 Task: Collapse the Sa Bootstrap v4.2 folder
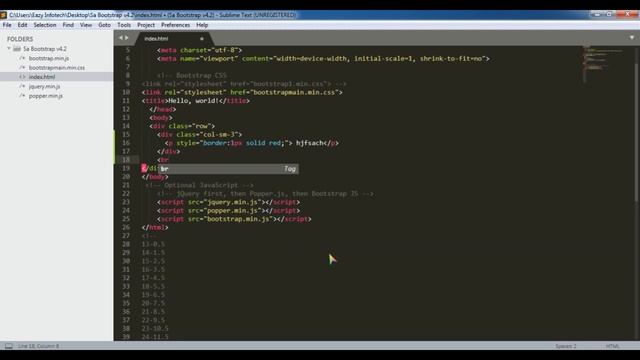(x=9, y=49)
